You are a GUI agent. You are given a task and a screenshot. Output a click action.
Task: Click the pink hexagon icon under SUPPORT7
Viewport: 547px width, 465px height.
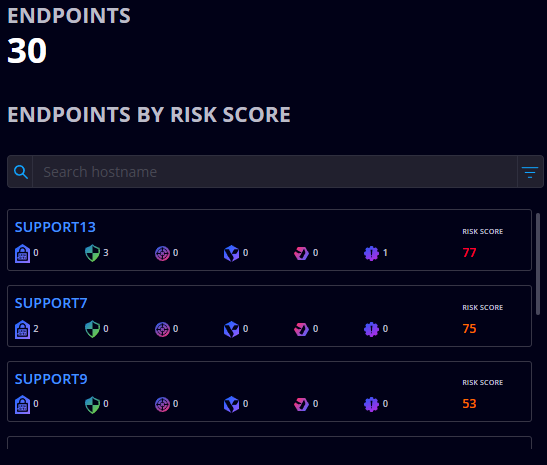click(x=301, y=330)
